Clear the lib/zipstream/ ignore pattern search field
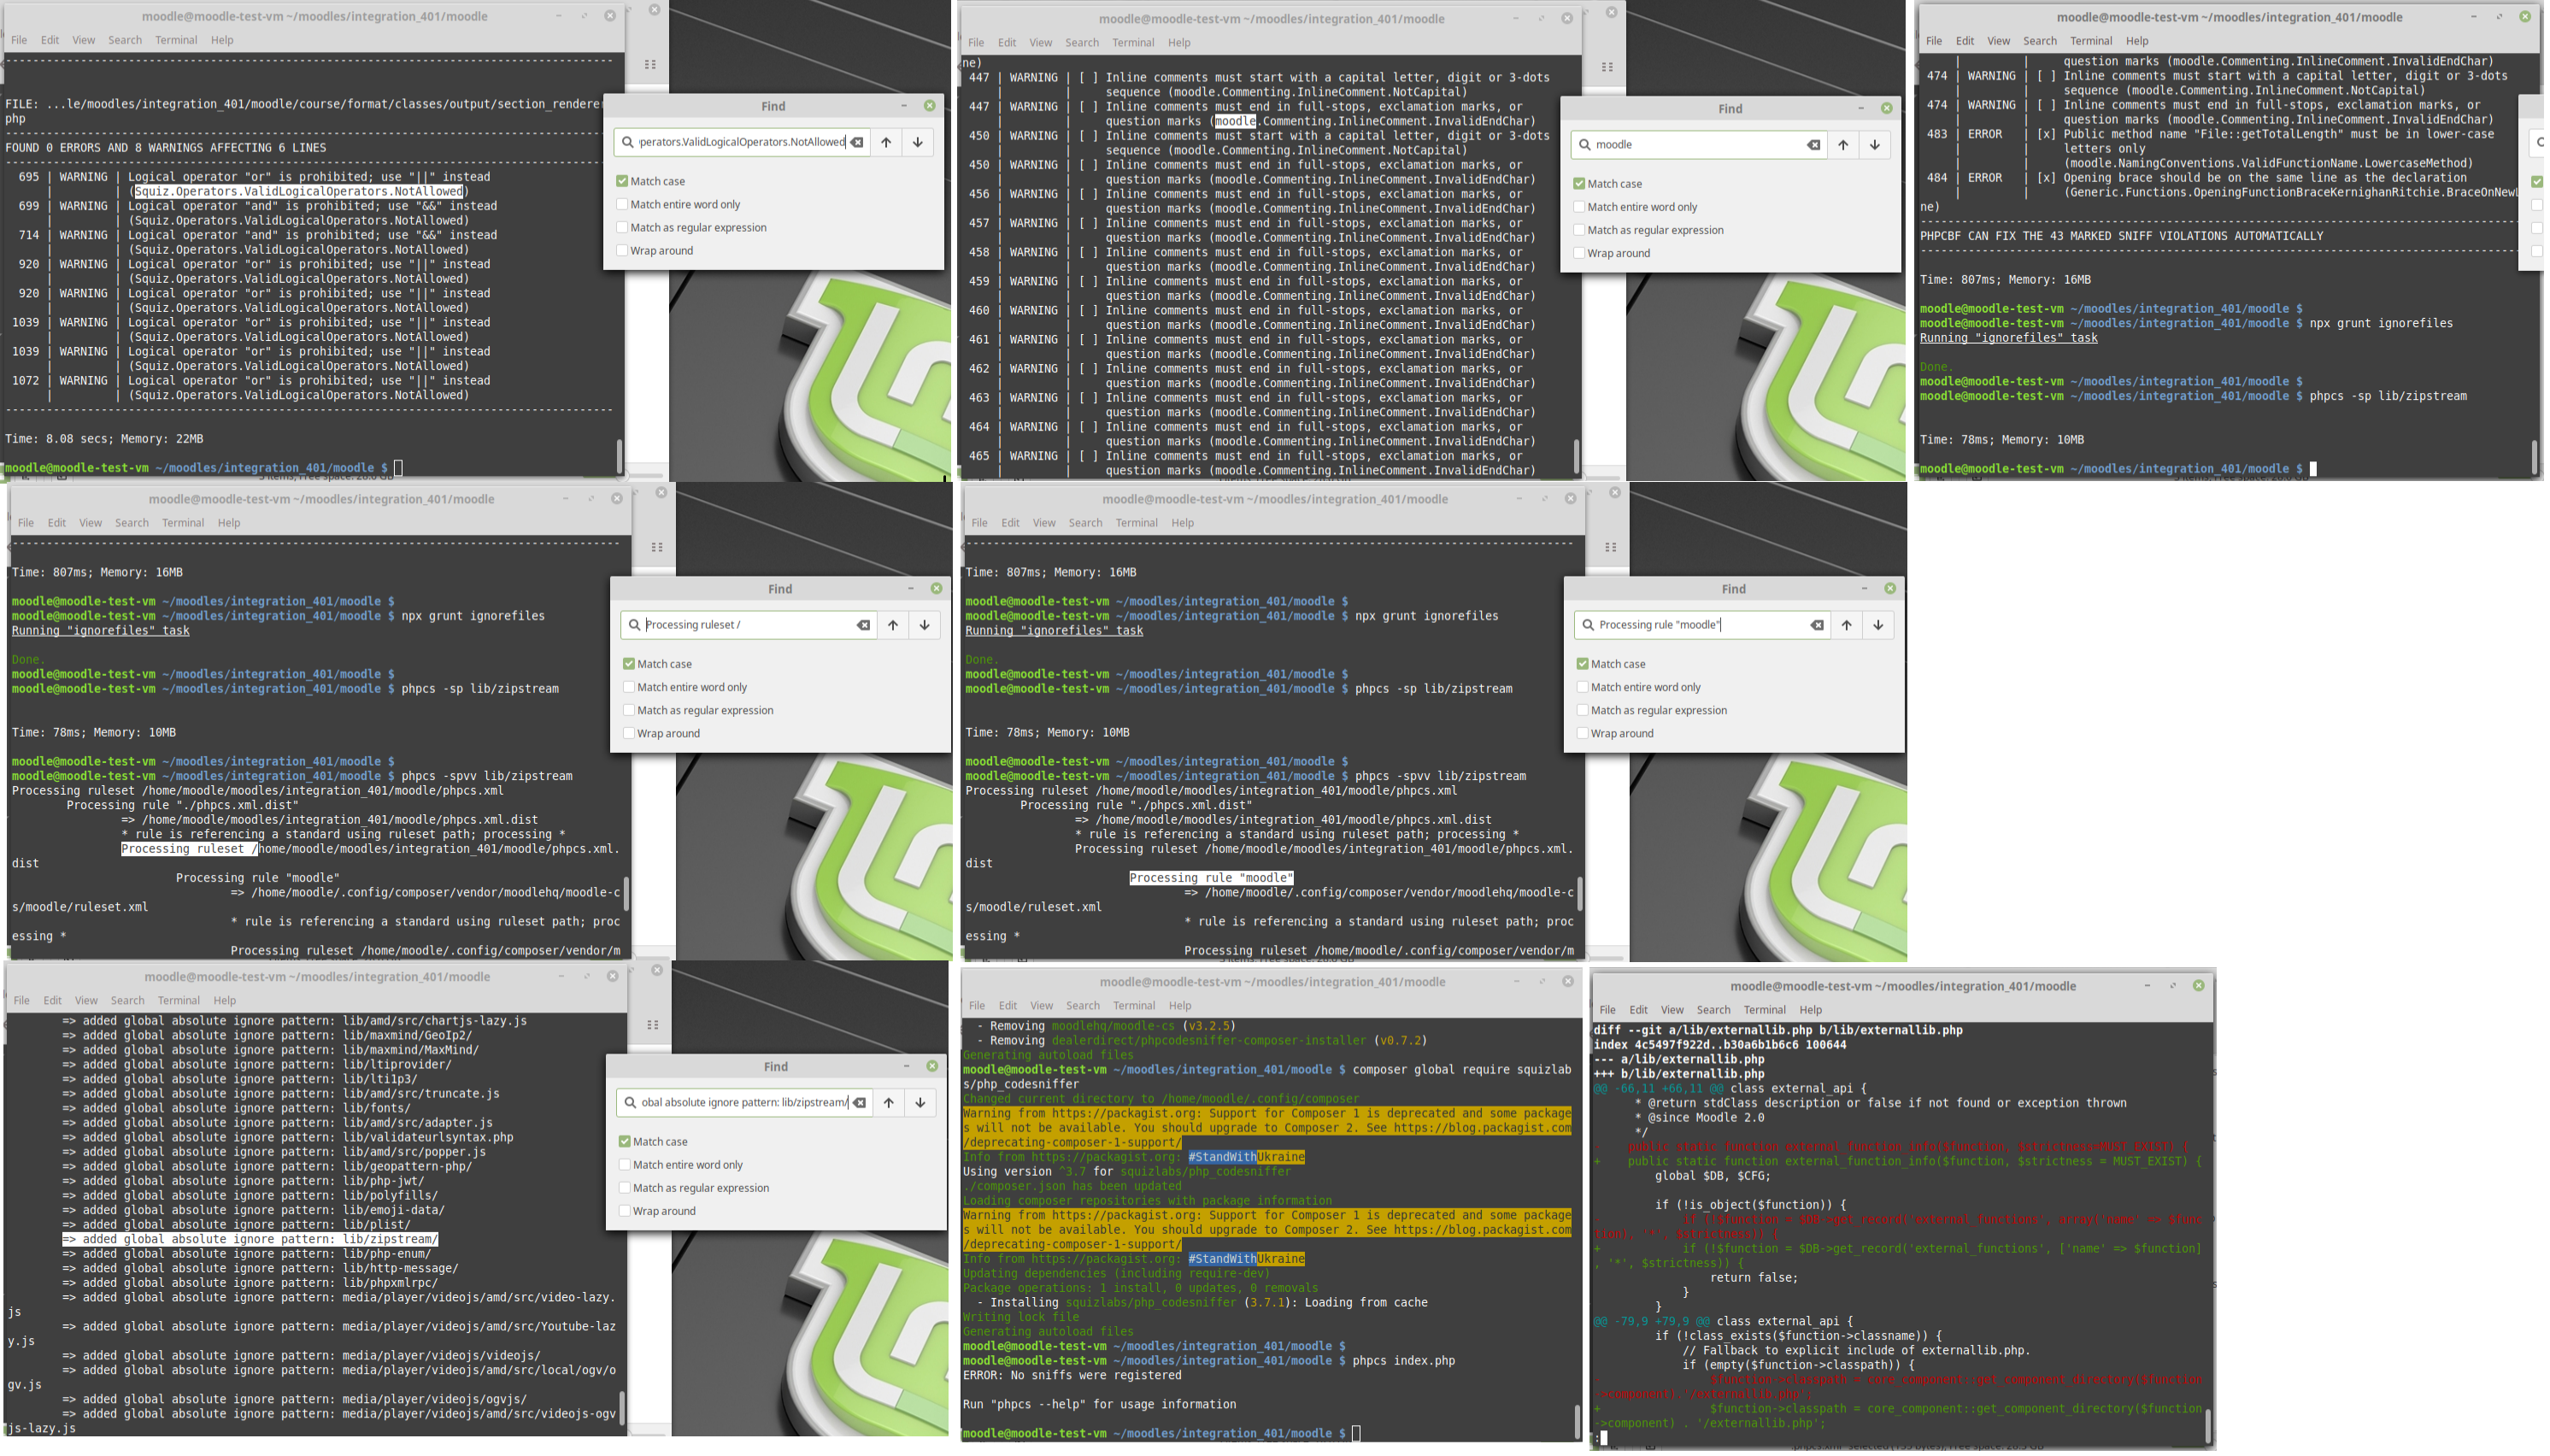The width and height of the screenshot is (2550, 1456). pos(859,1103)
